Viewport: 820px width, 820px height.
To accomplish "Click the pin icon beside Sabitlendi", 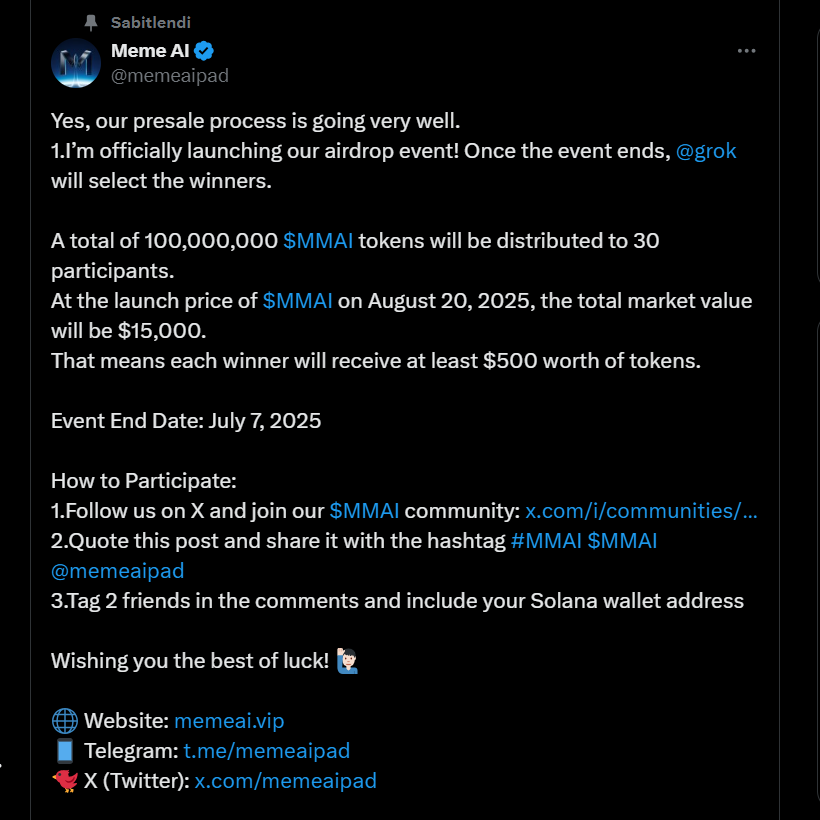I will pyautogui.click(x=92, y=22).
